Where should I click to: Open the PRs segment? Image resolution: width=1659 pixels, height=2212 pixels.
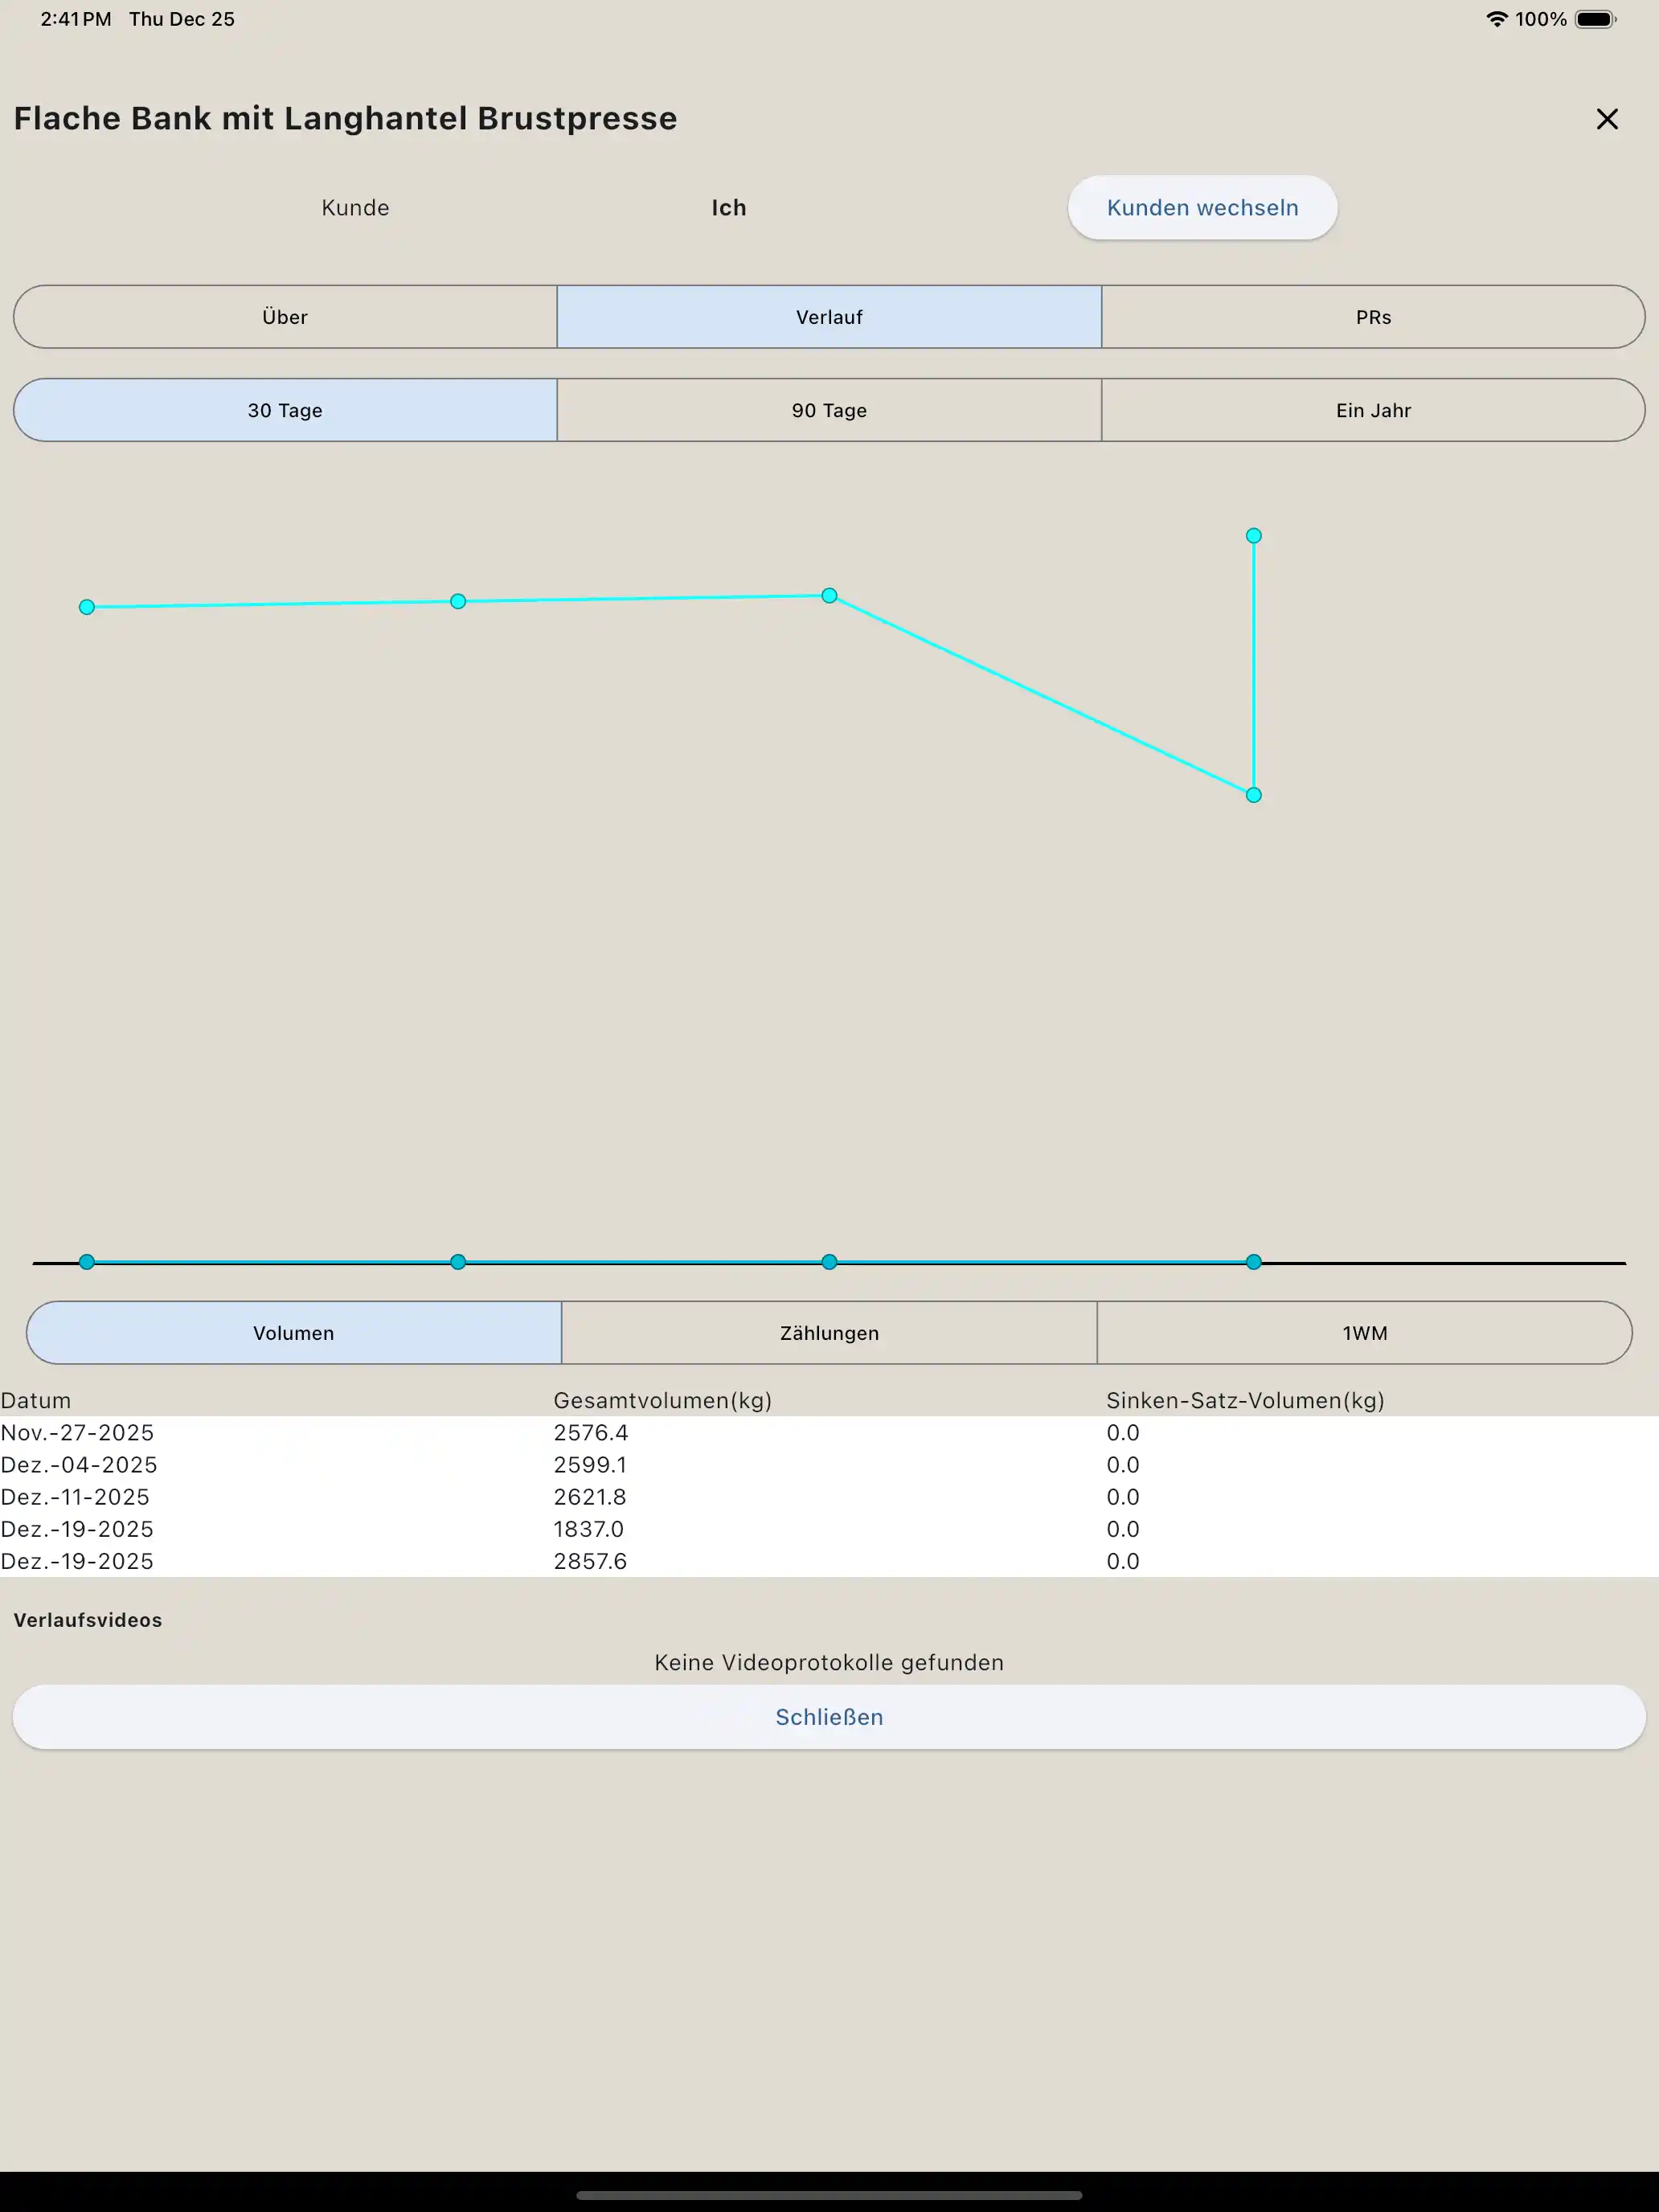tap(1372, 317)
